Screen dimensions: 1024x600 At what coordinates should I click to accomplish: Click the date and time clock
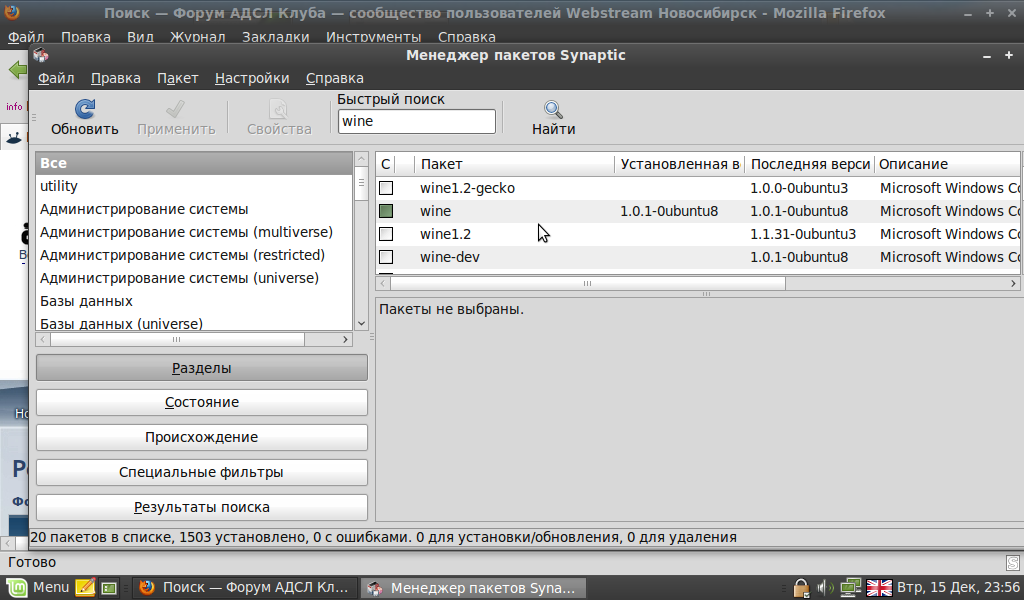pos(957,588)
